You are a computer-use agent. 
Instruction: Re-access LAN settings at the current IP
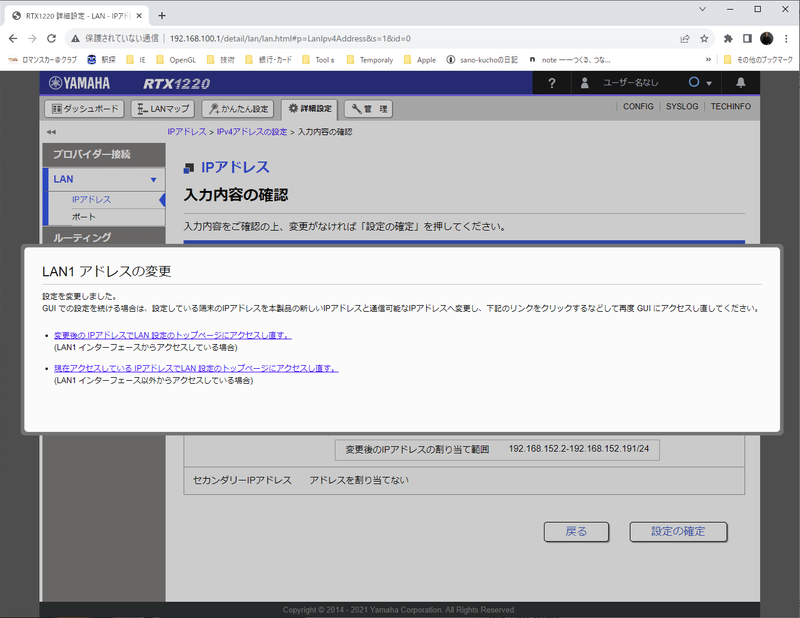[x=196, y=368]
